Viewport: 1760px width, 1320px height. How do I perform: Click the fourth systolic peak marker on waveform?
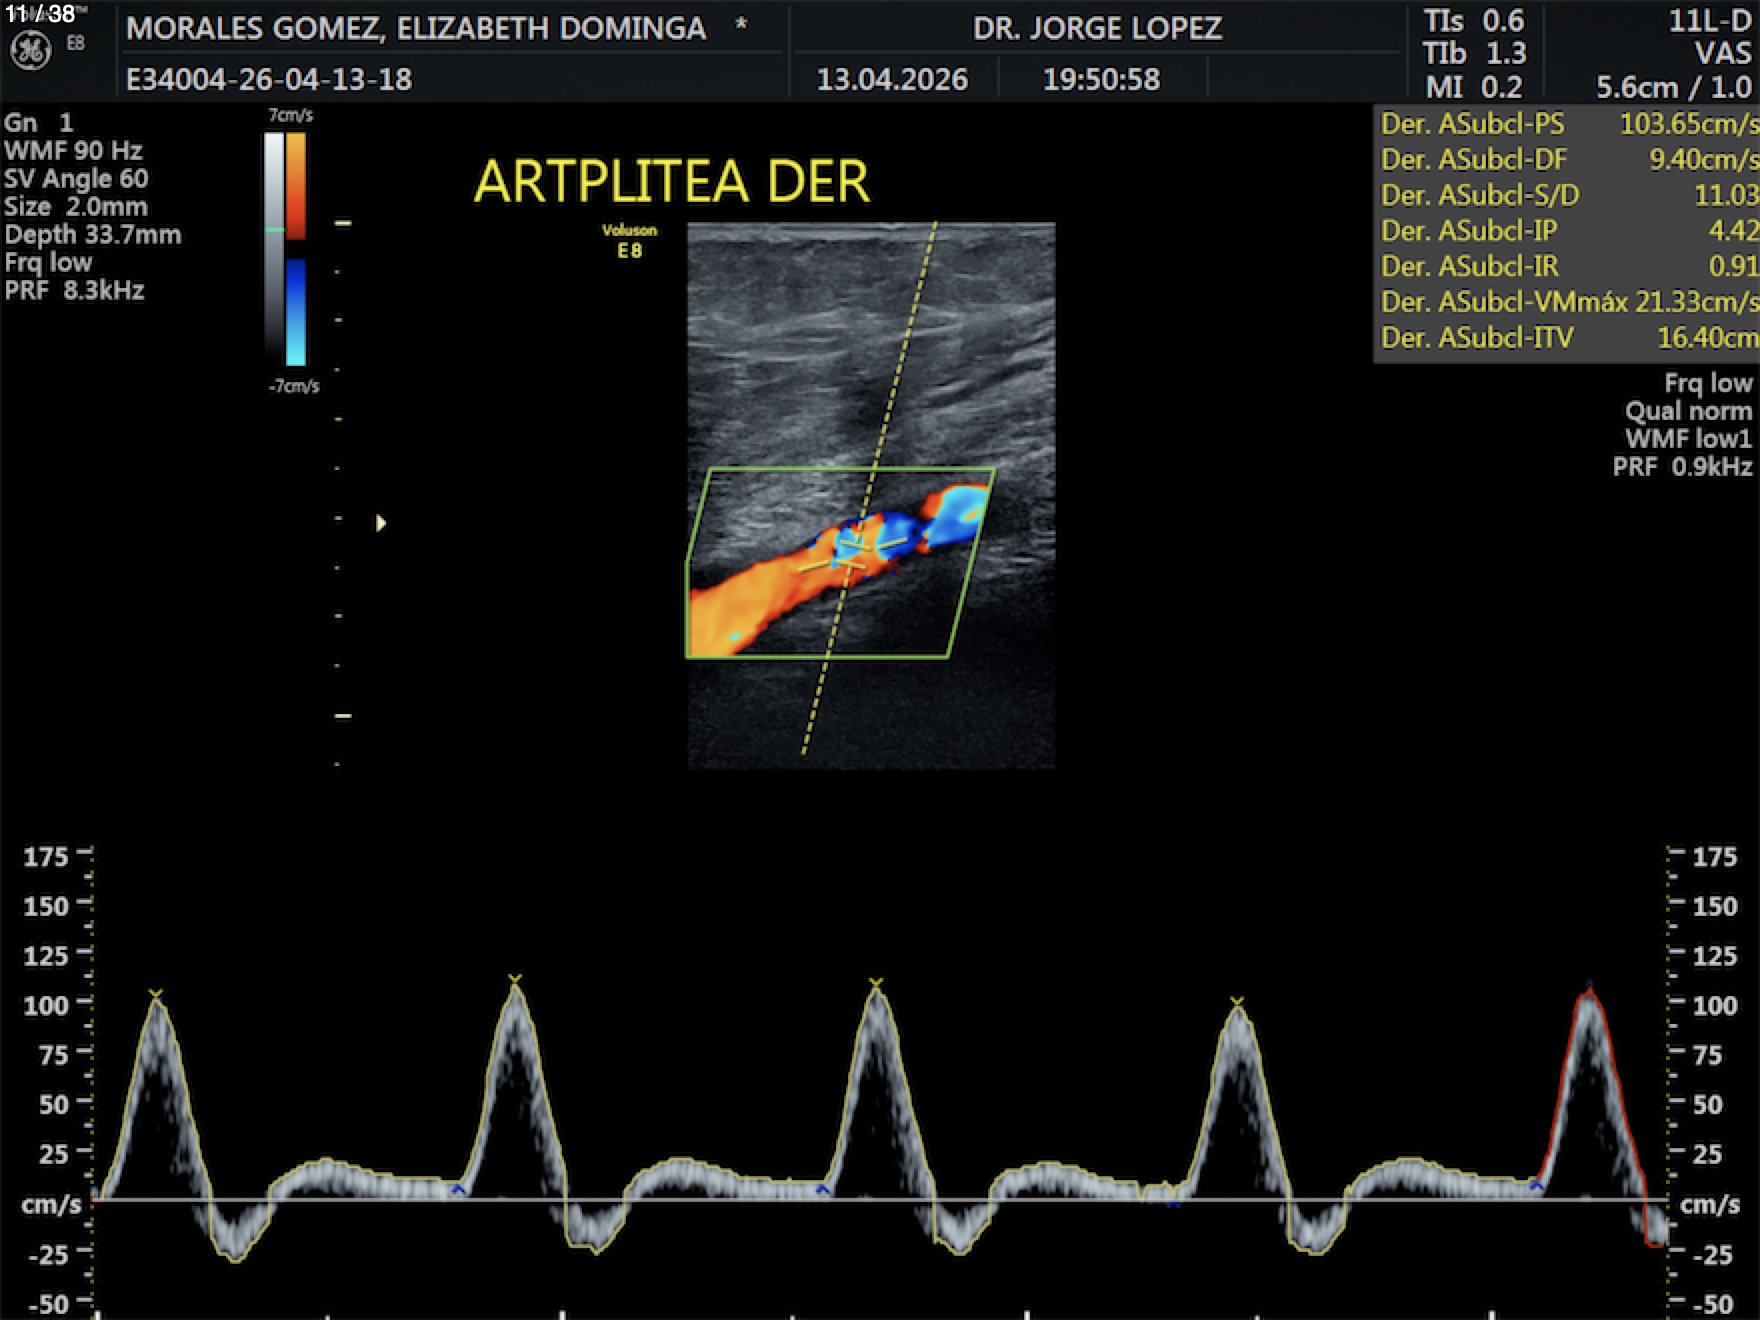coord(1237,1001)
